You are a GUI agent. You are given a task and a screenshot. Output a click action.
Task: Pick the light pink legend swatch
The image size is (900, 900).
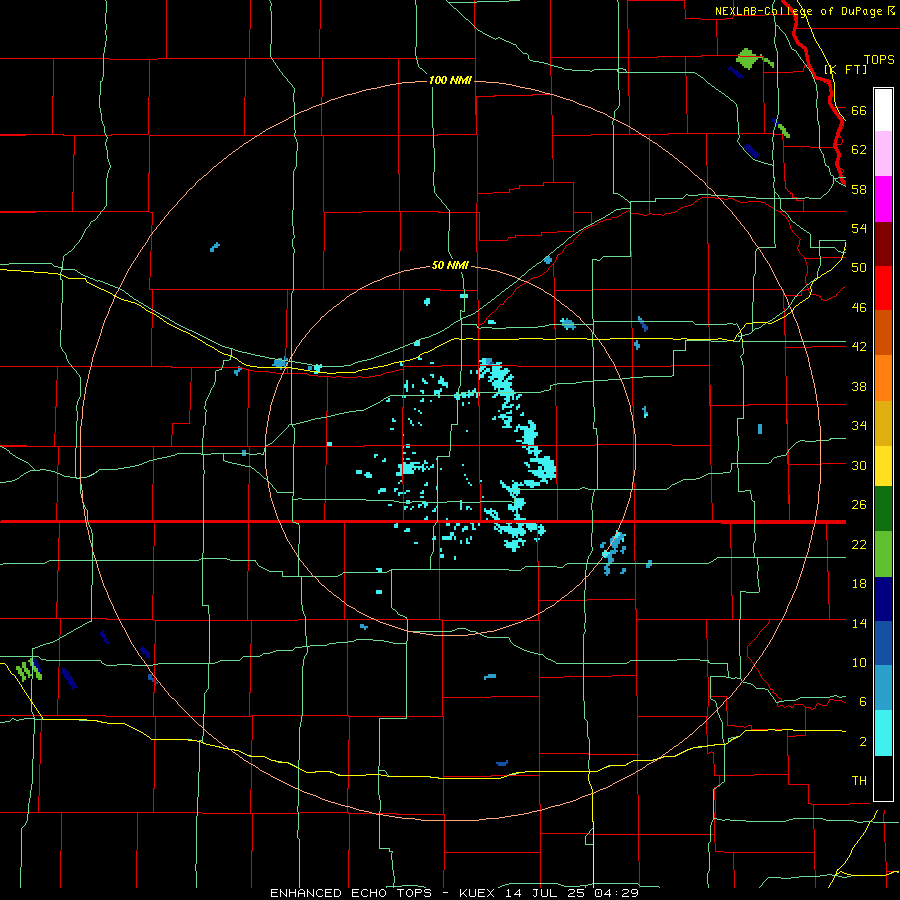(x=883, y=153)
